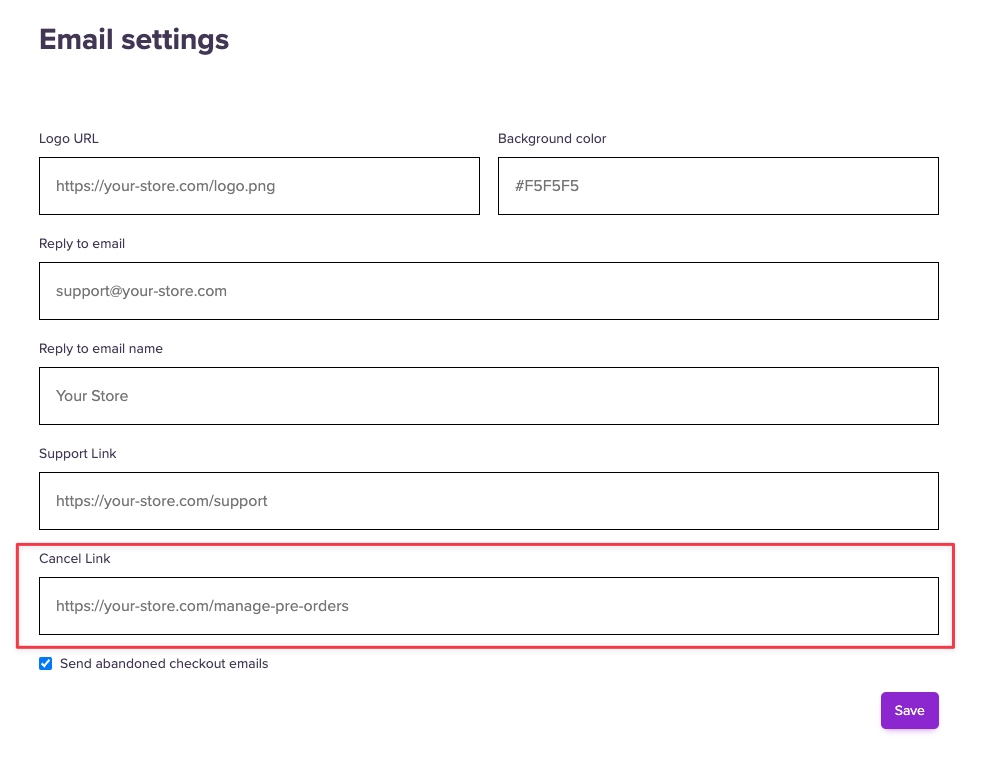
Task: Uncheck the abandoned checkout emails checkbox
Action: (x=46, y=663)
